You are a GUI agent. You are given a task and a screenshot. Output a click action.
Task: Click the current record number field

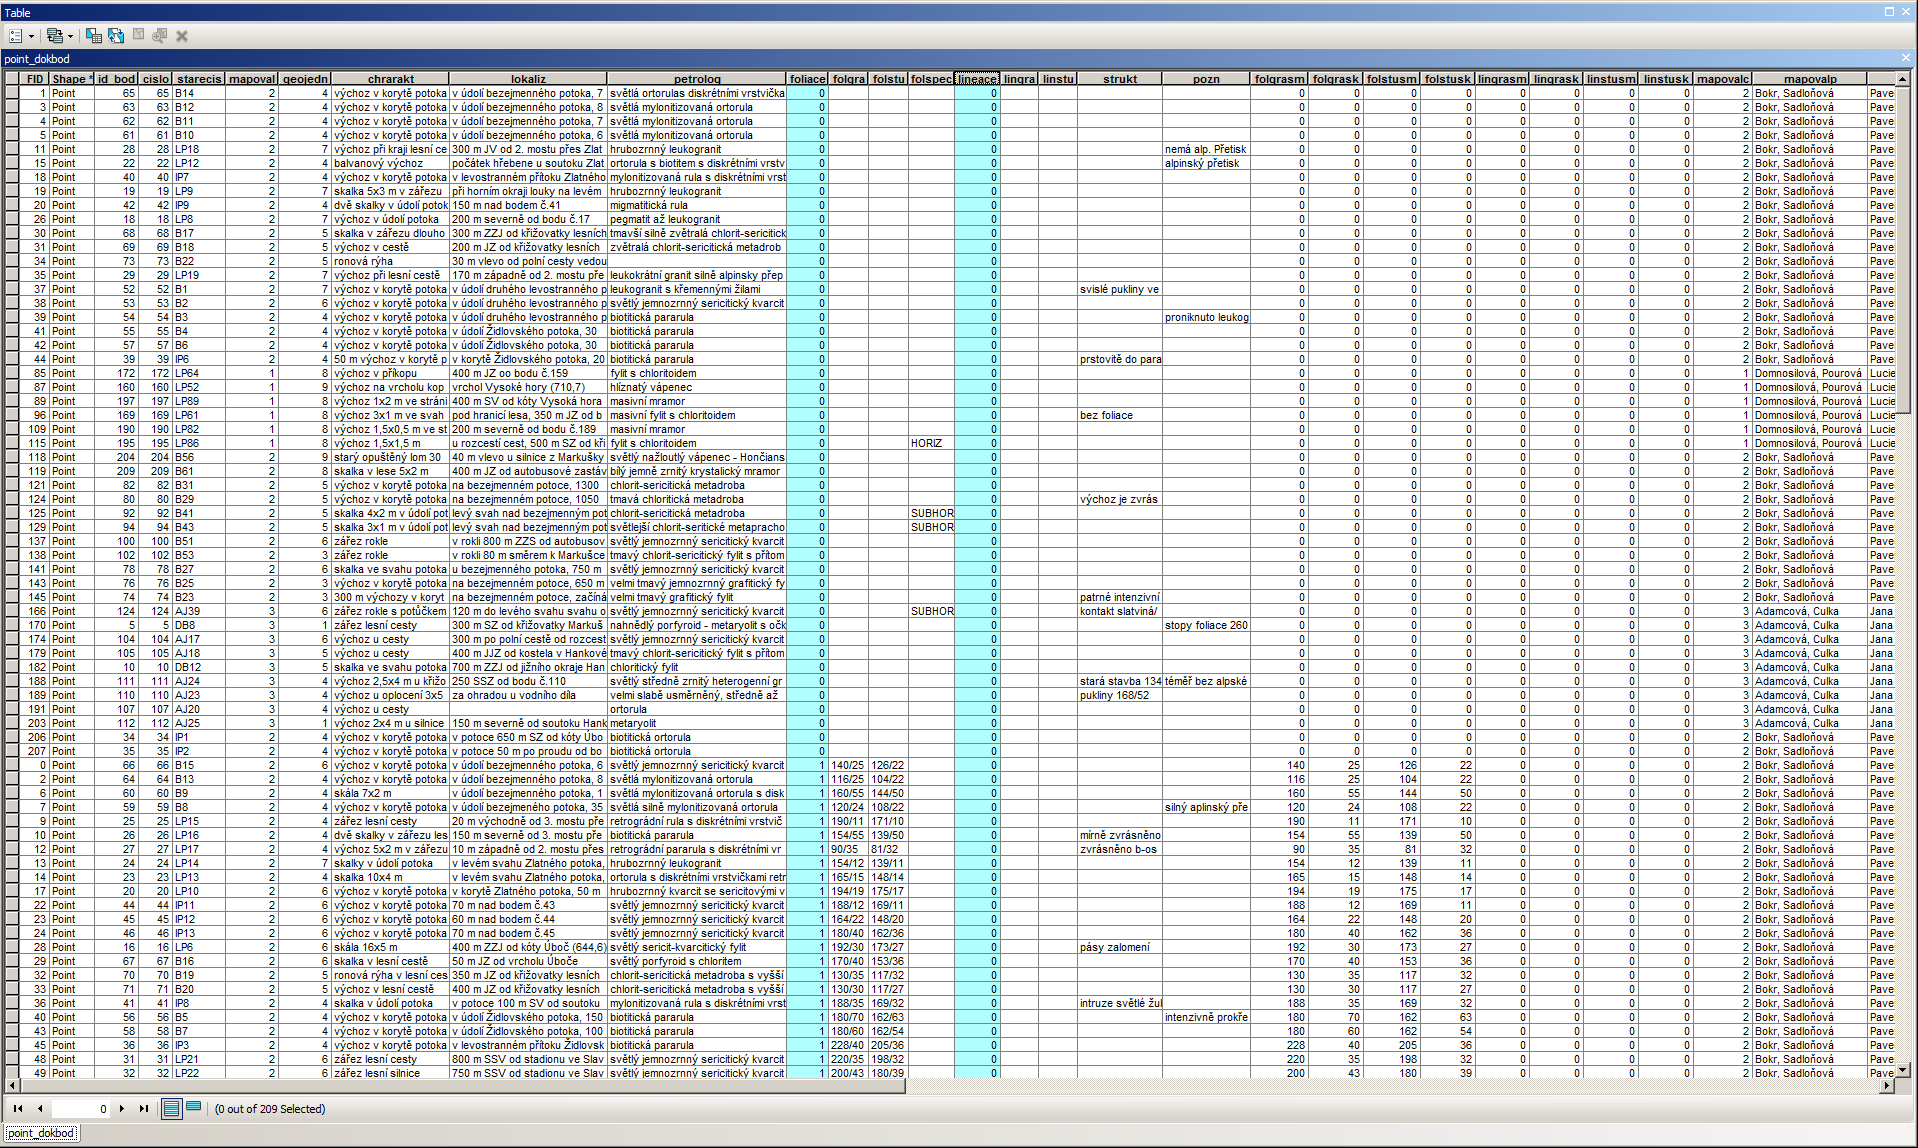[x=80, y=1108]
